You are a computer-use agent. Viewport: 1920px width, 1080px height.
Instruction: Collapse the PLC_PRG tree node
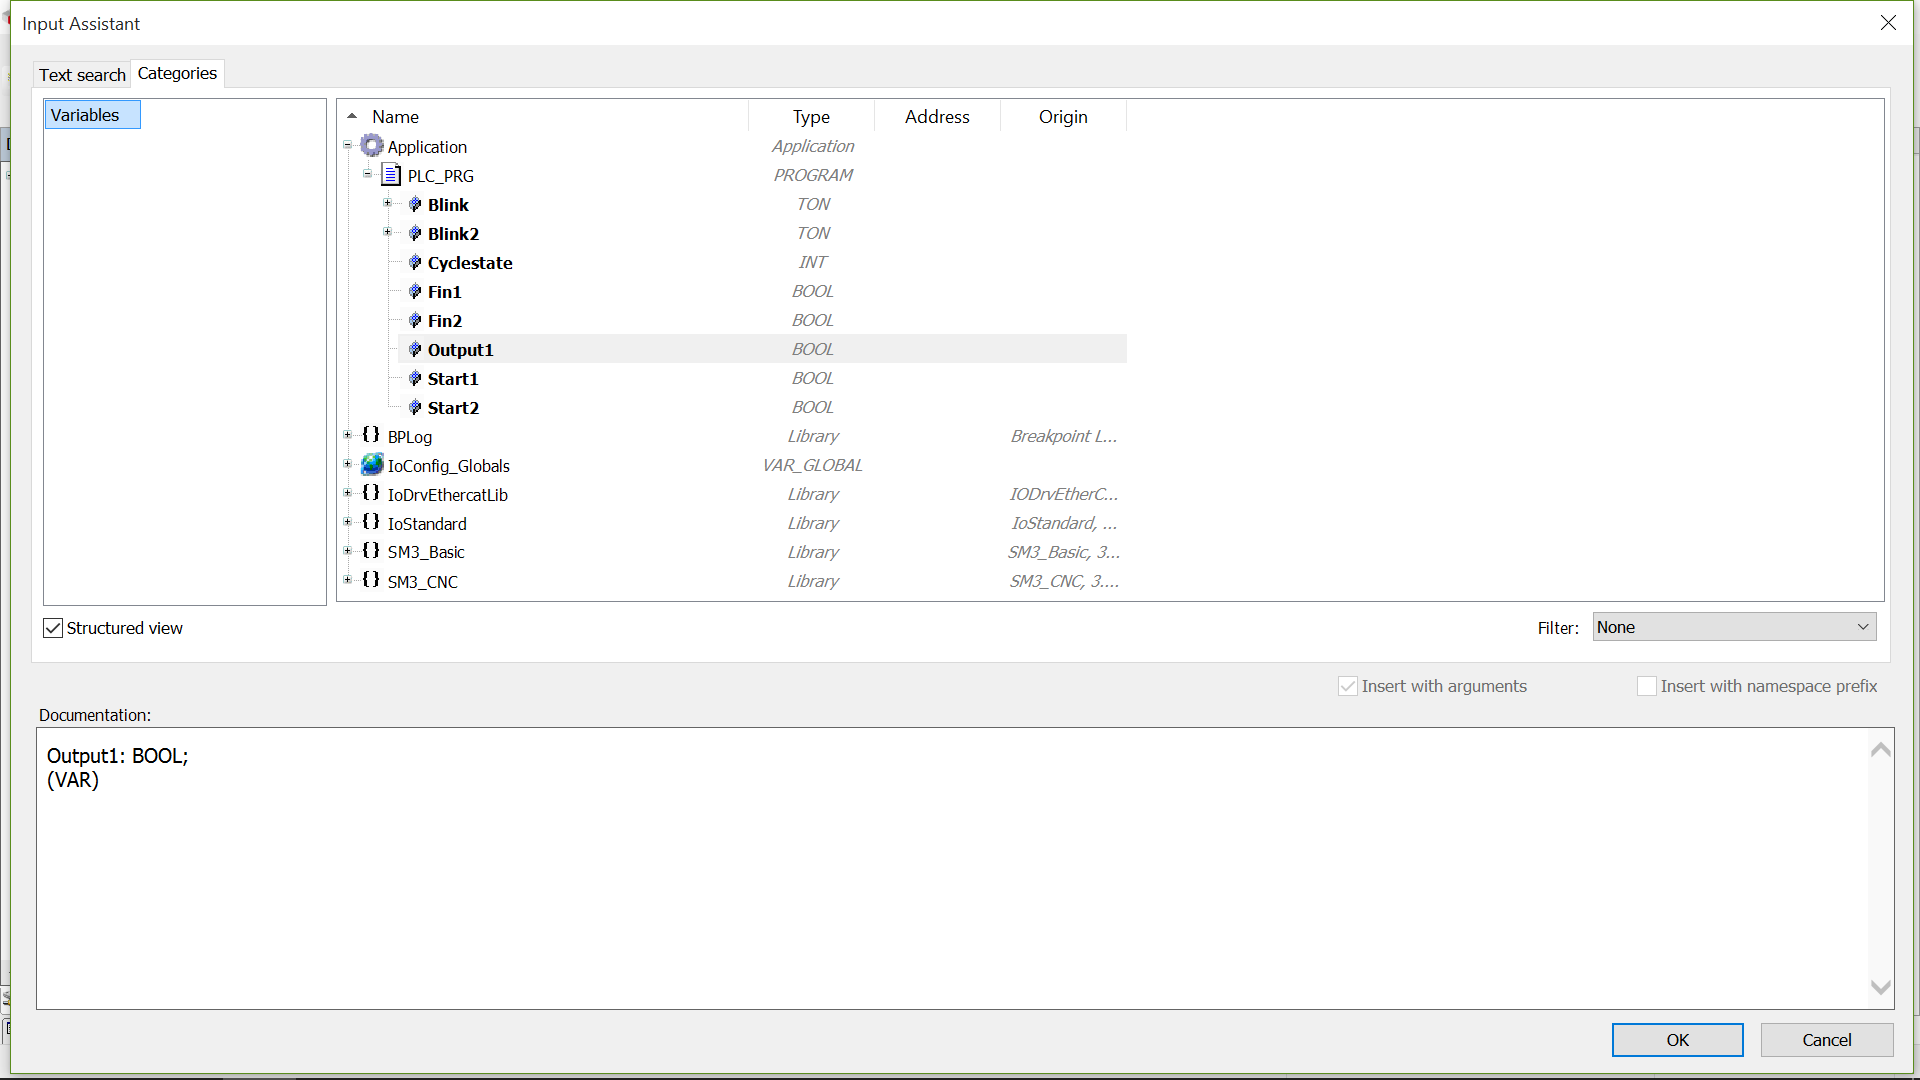coord(368,174)
